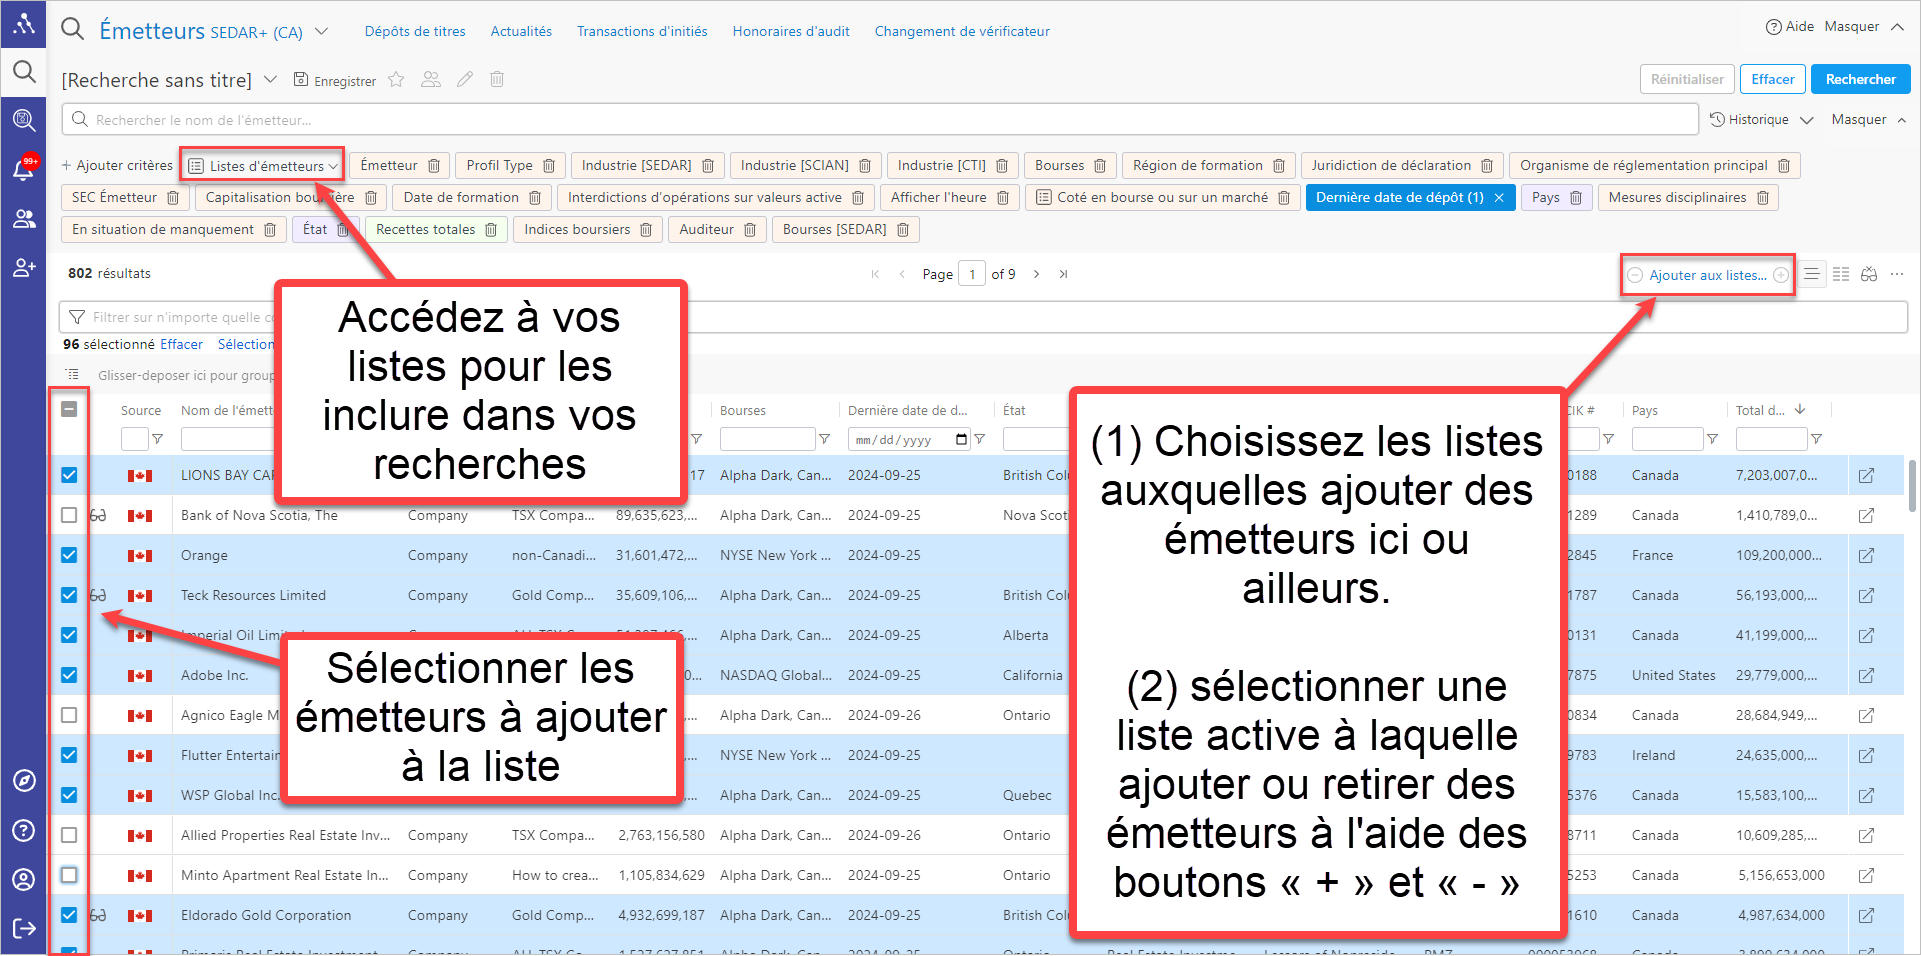Click the logout icon in sidebar
1921x956 pixels.
pyautogui.click(x=24, y=928)
